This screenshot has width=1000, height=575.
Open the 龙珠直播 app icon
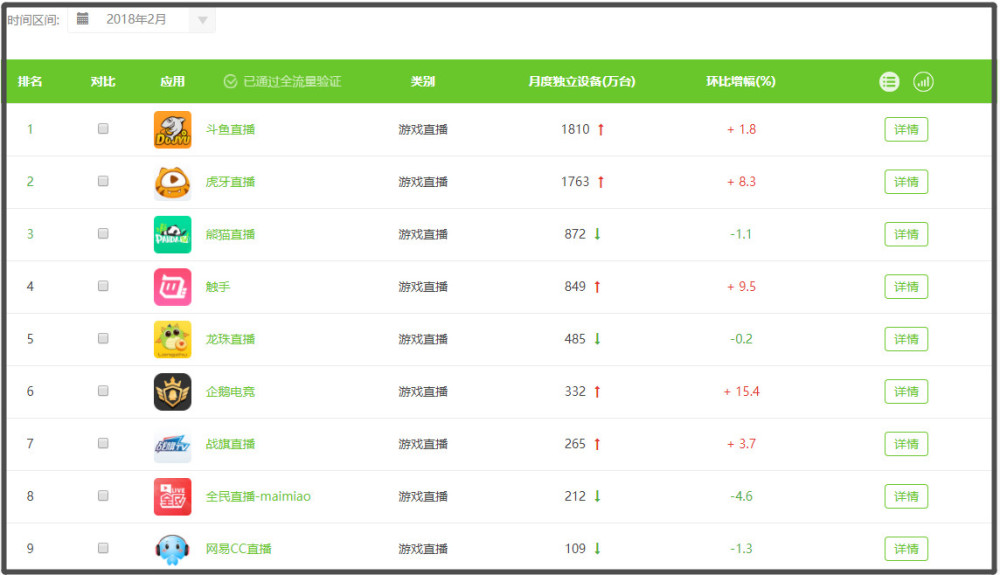coord(172,339)
